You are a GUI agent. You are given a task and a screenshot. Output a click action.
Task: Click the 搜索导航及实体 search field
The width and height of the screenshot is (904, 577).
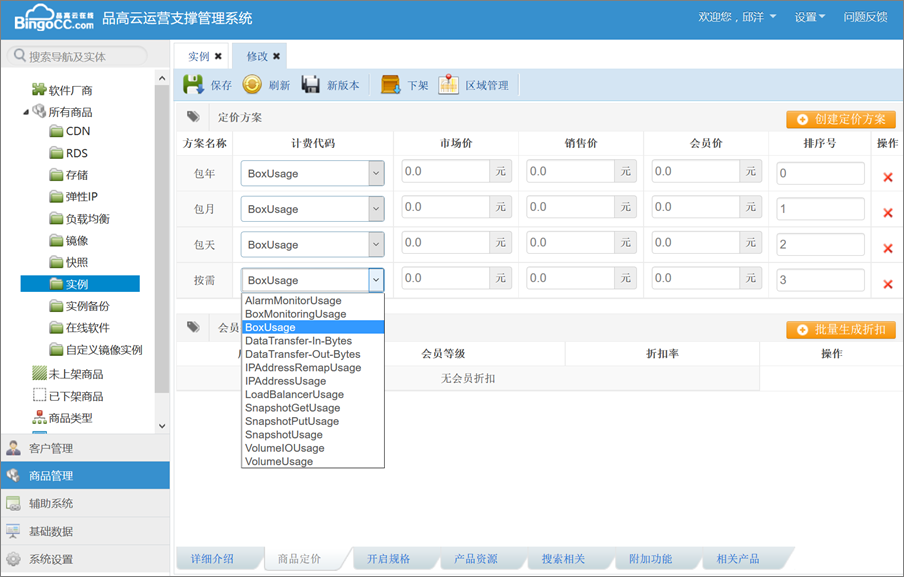coord(77,56)
